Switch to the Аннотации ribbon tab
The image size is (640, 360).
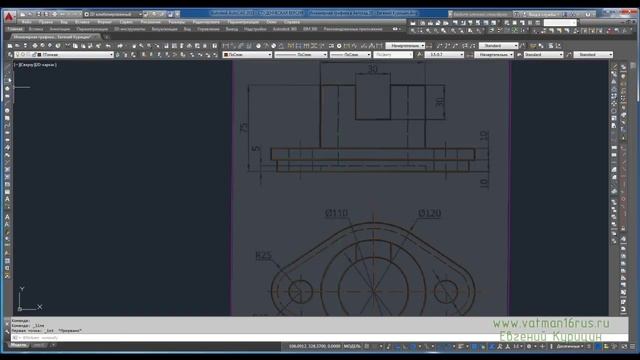[60, 29]
